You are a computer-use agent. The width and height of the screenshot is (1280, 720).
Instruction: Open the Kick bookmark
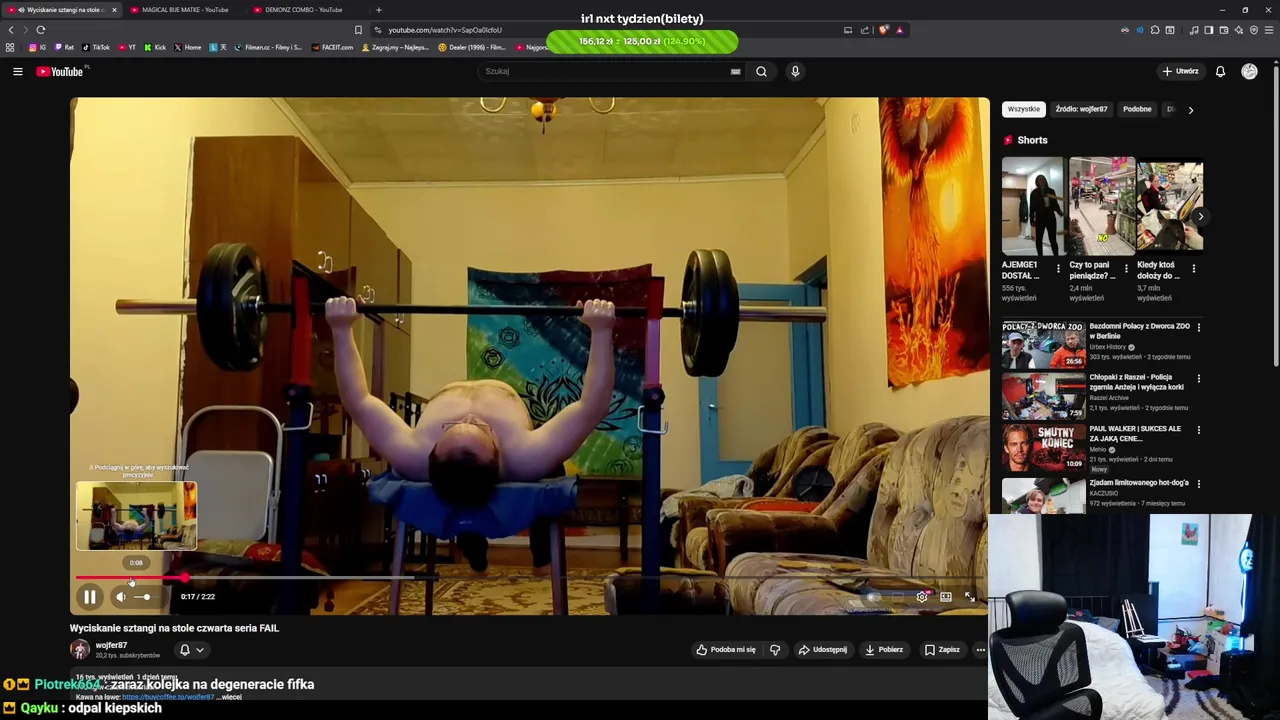155,47
